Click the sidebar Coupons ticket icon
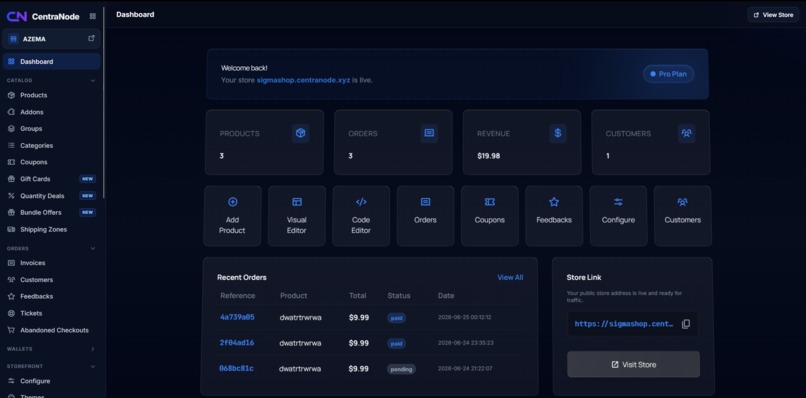 (11, 162)
